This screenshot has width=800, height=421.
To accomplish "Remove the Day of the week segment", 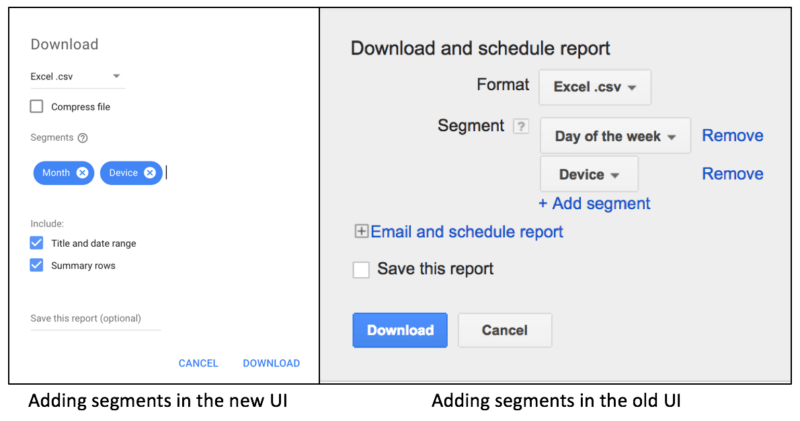I will (x=733, y=136).
